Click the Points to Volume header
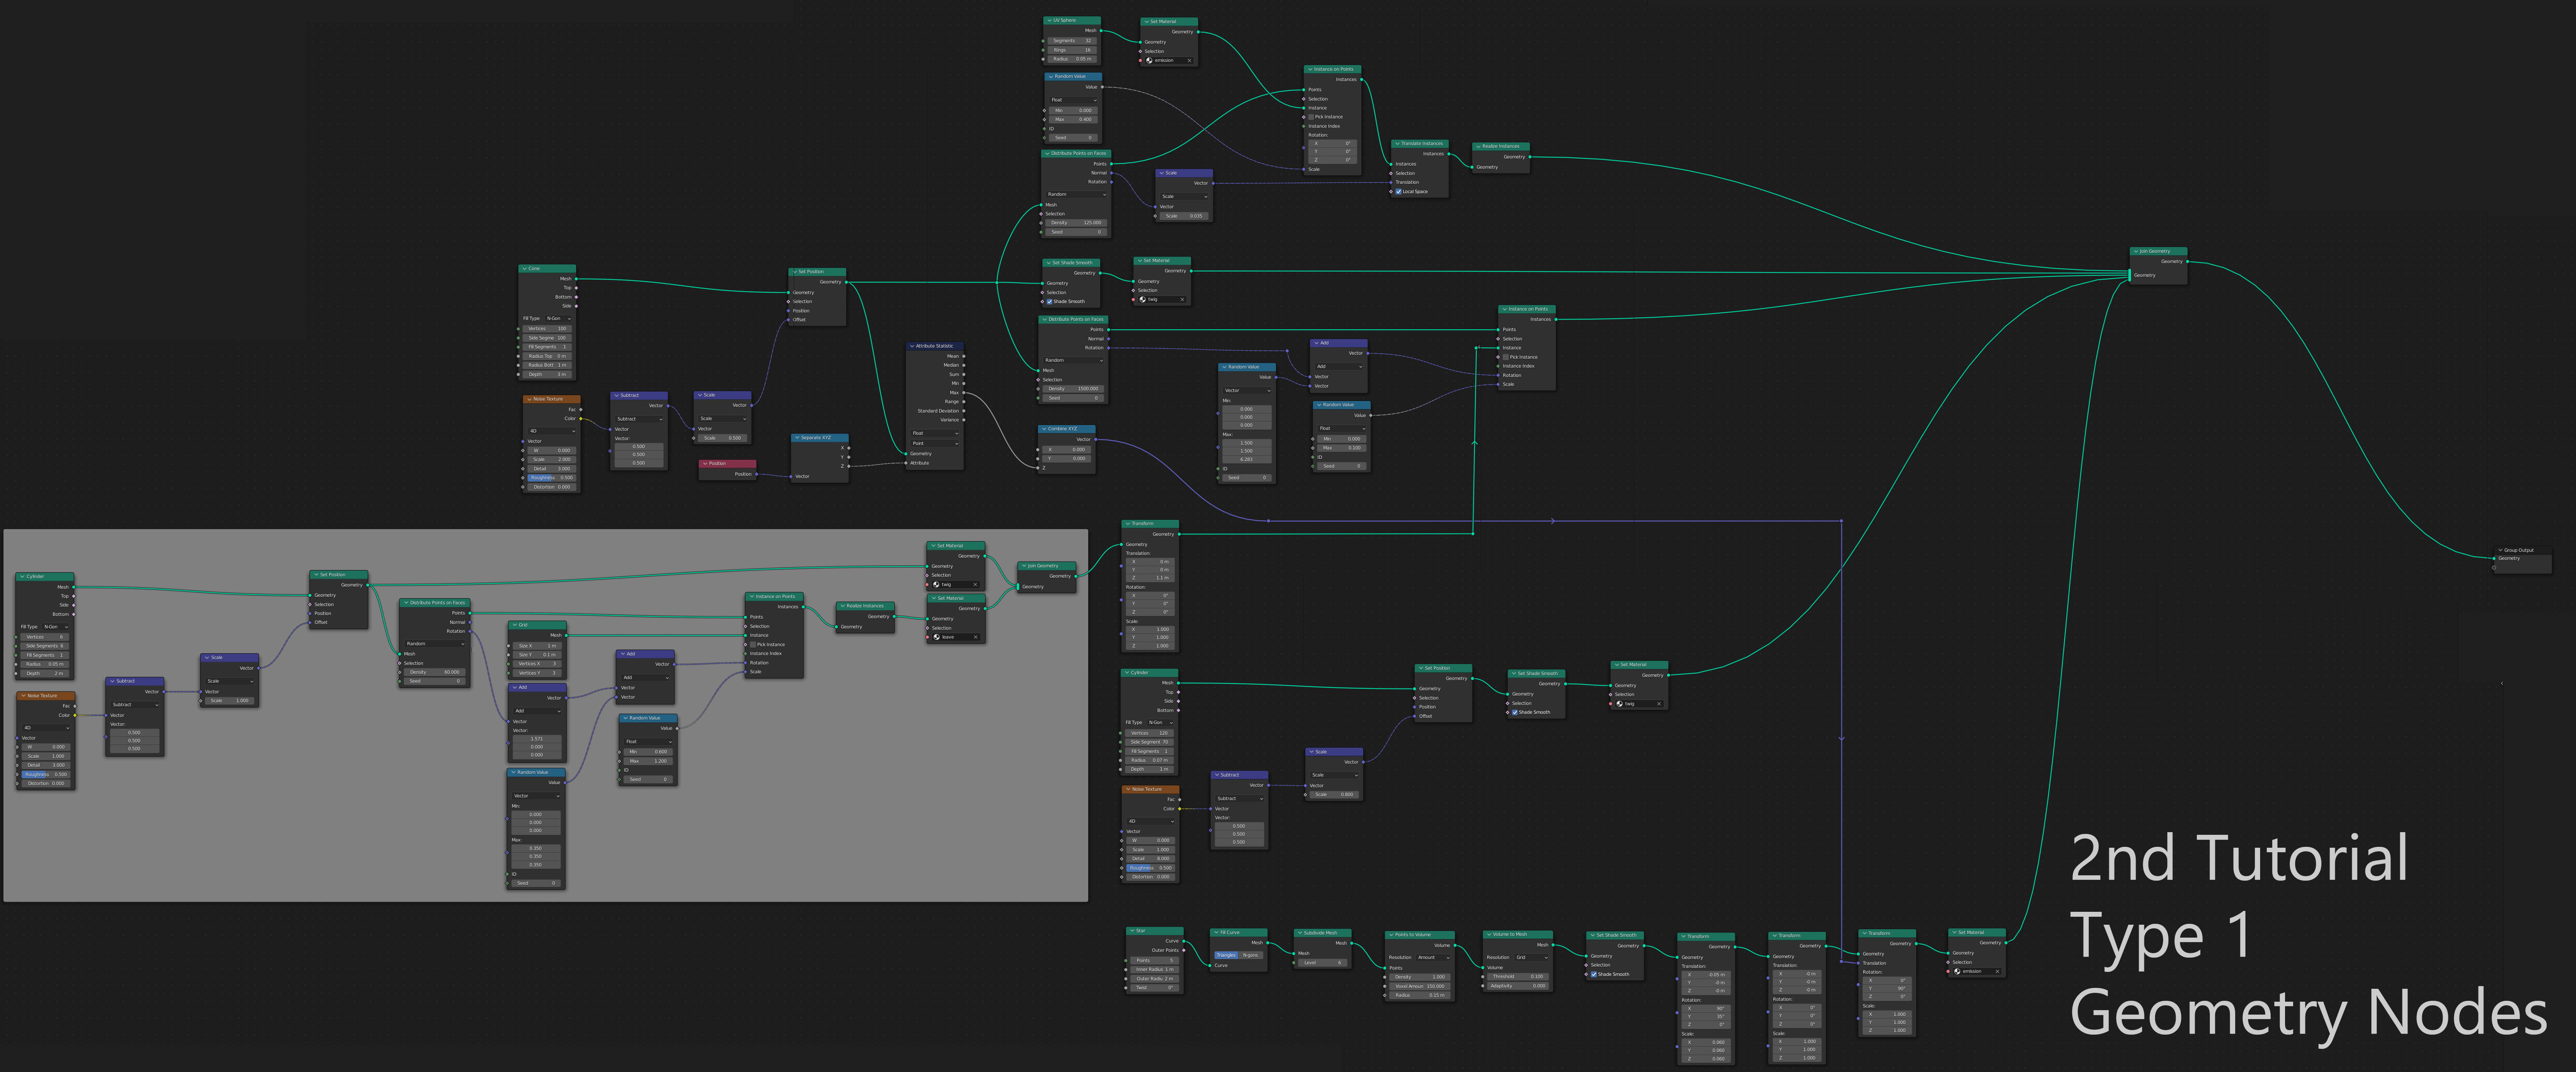 click(1413, 935)
